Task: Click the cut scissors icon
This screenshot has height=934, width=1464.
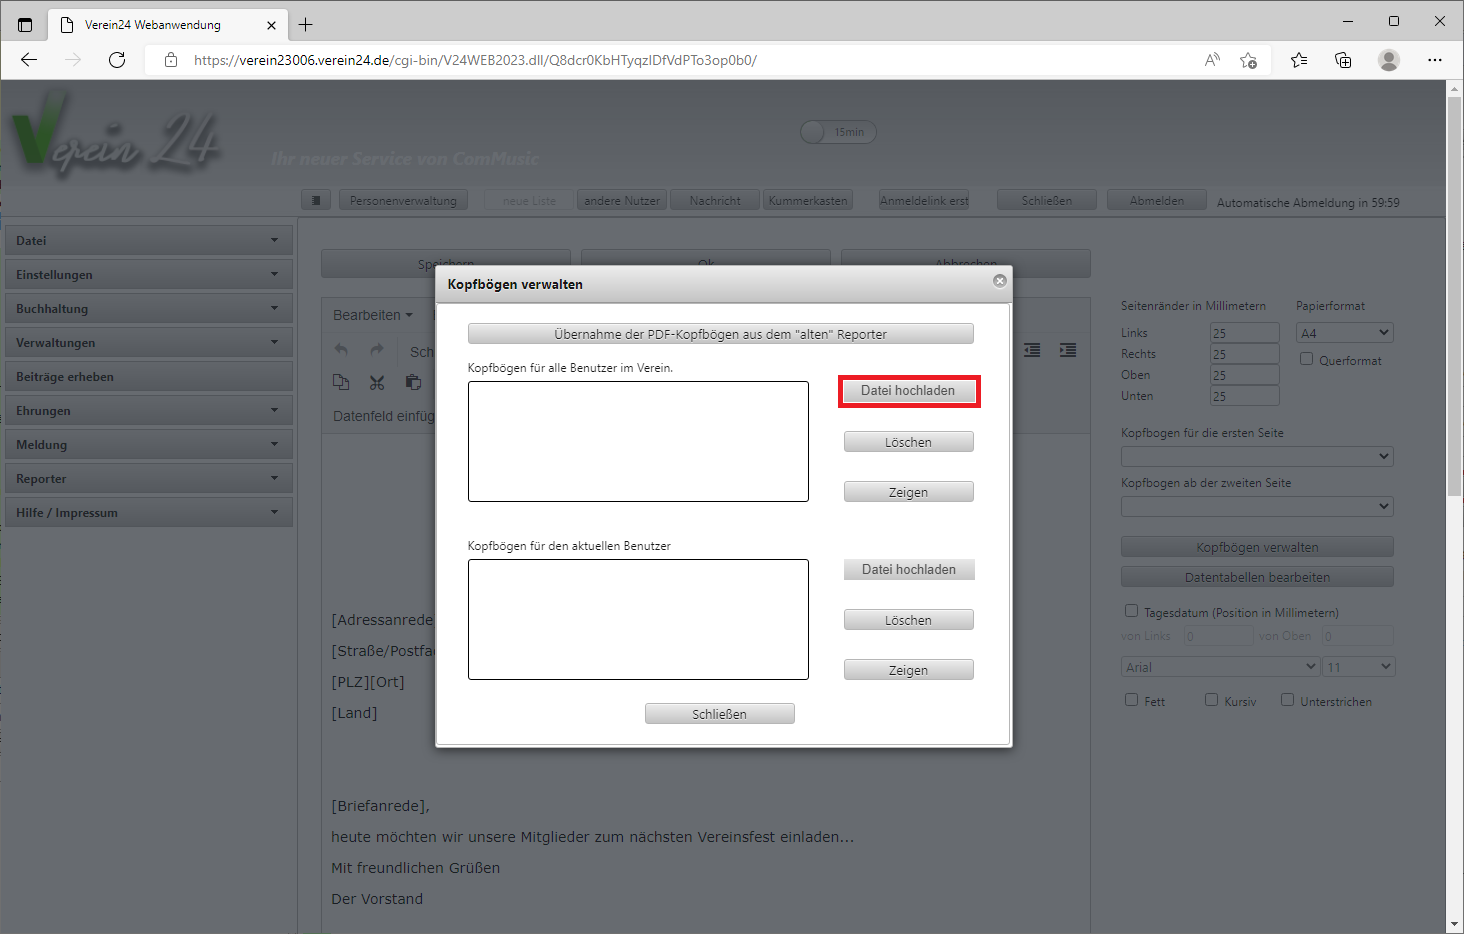Action: tap(377, 382)
